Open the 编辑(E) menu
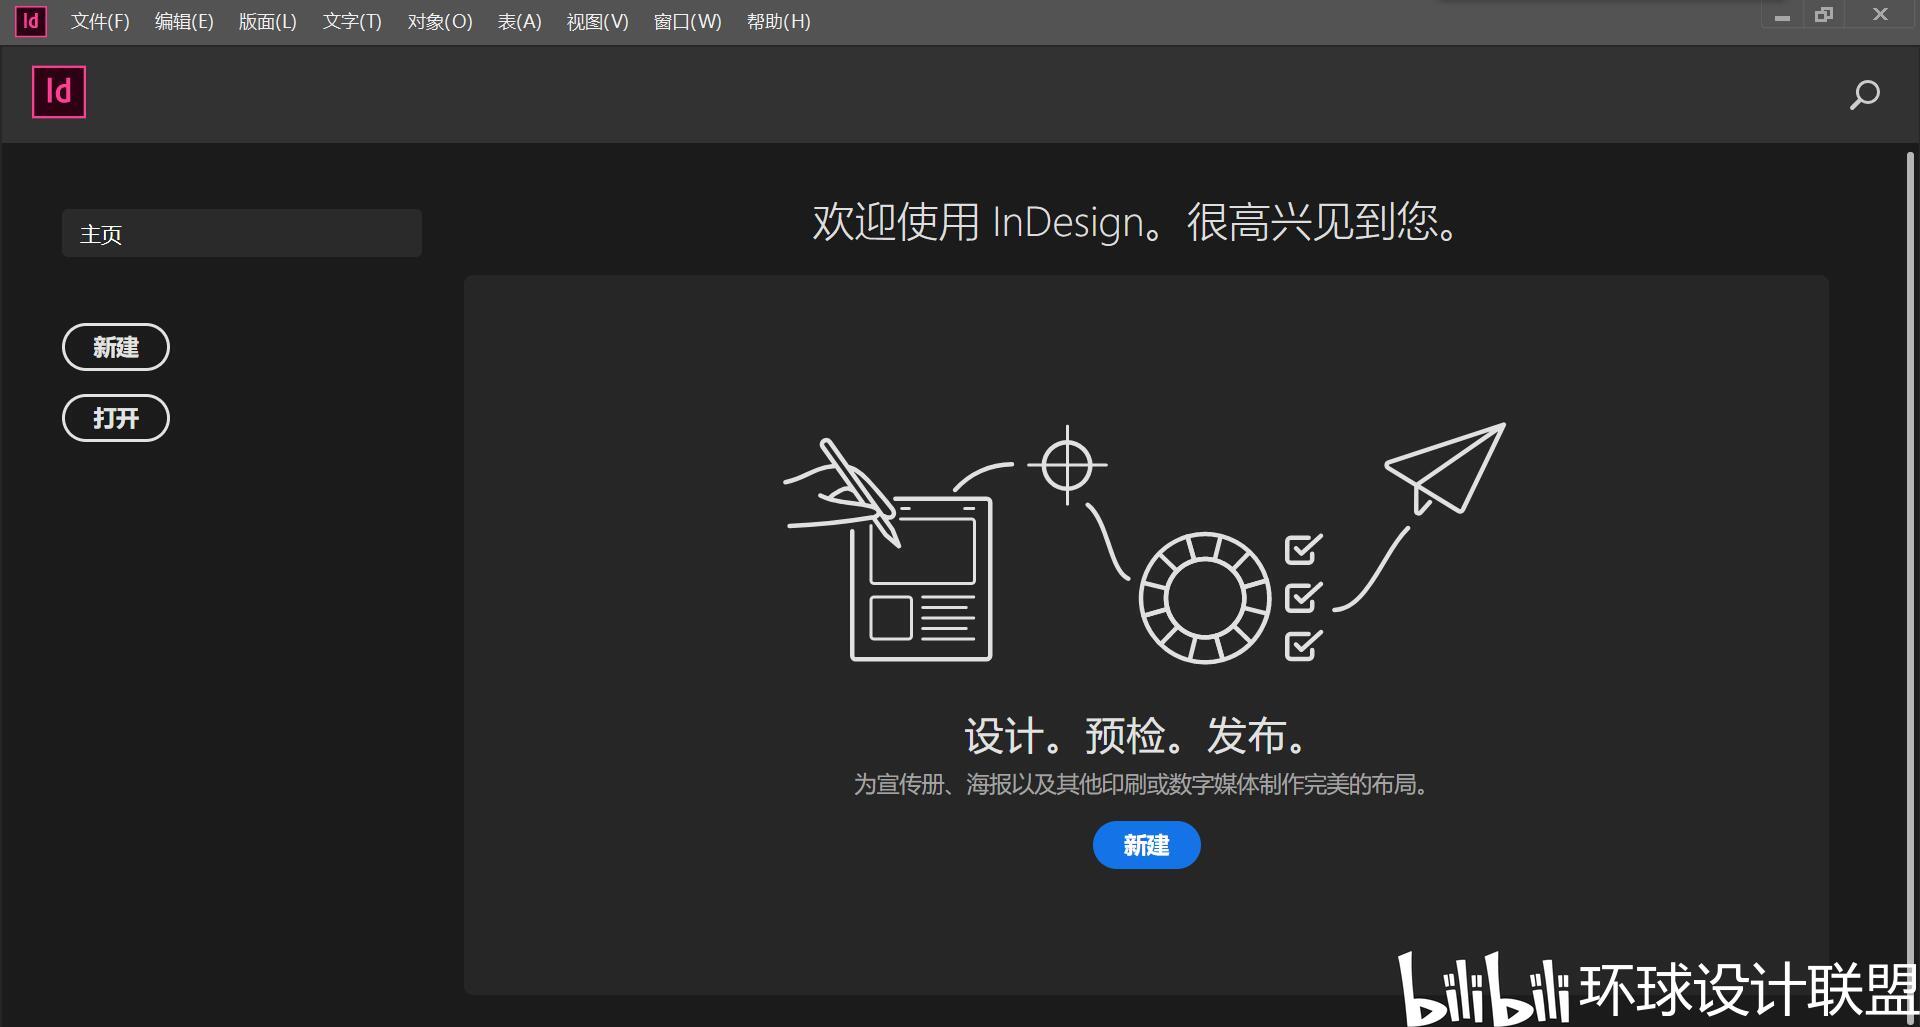 tap(183, 21)
